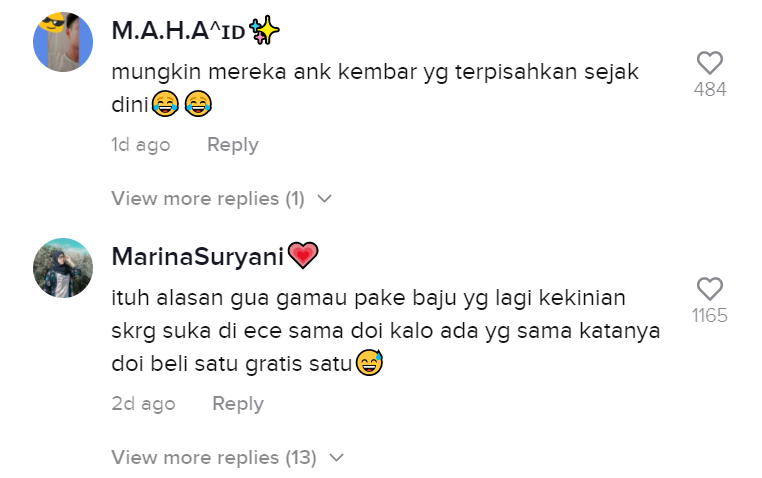
Task: Like the M.A.H.A^ID comment with heart icon
Action: [x=710, y=63]
